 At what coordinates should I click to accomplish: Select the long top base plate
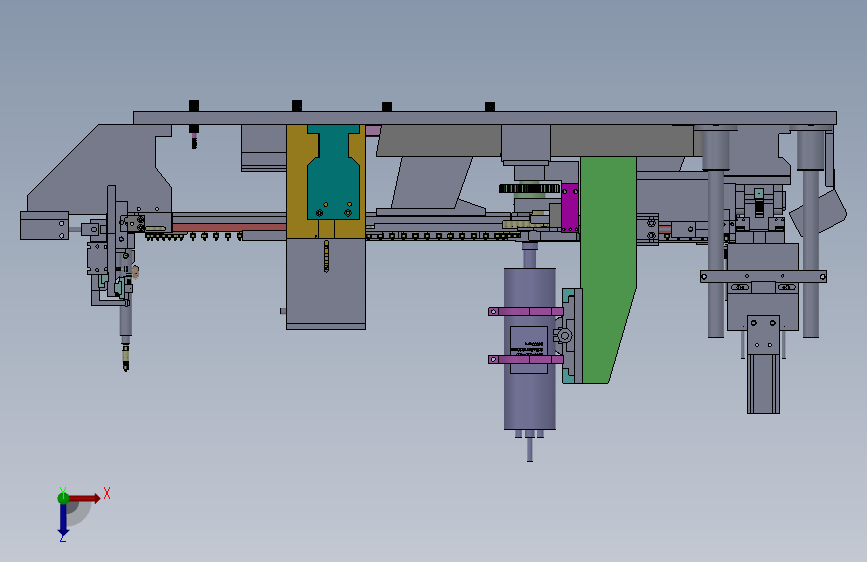click(x=485, y=118)
